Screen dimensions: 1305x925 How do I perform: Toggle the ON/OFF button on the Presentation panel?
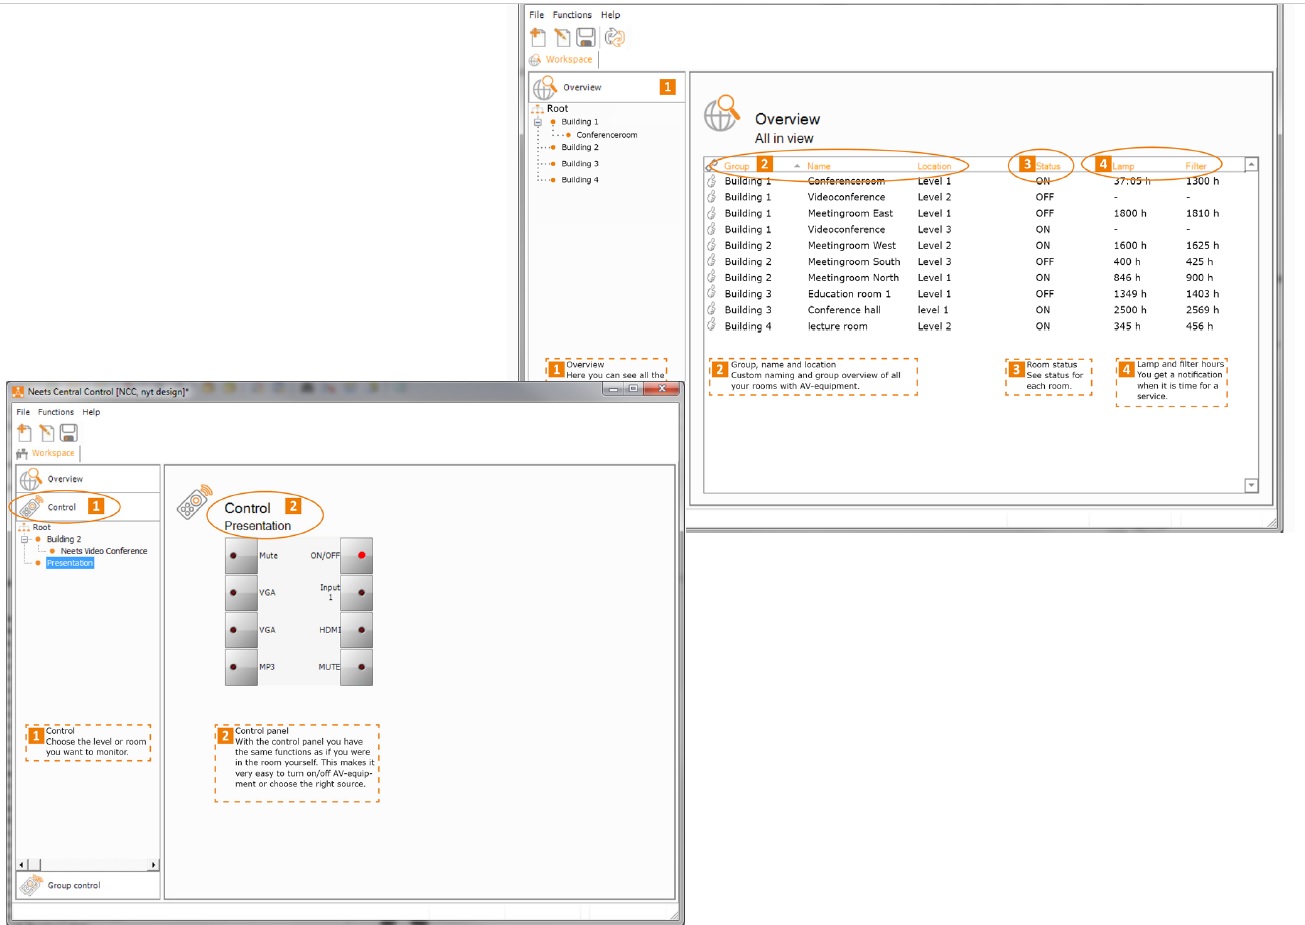point(357,555)
